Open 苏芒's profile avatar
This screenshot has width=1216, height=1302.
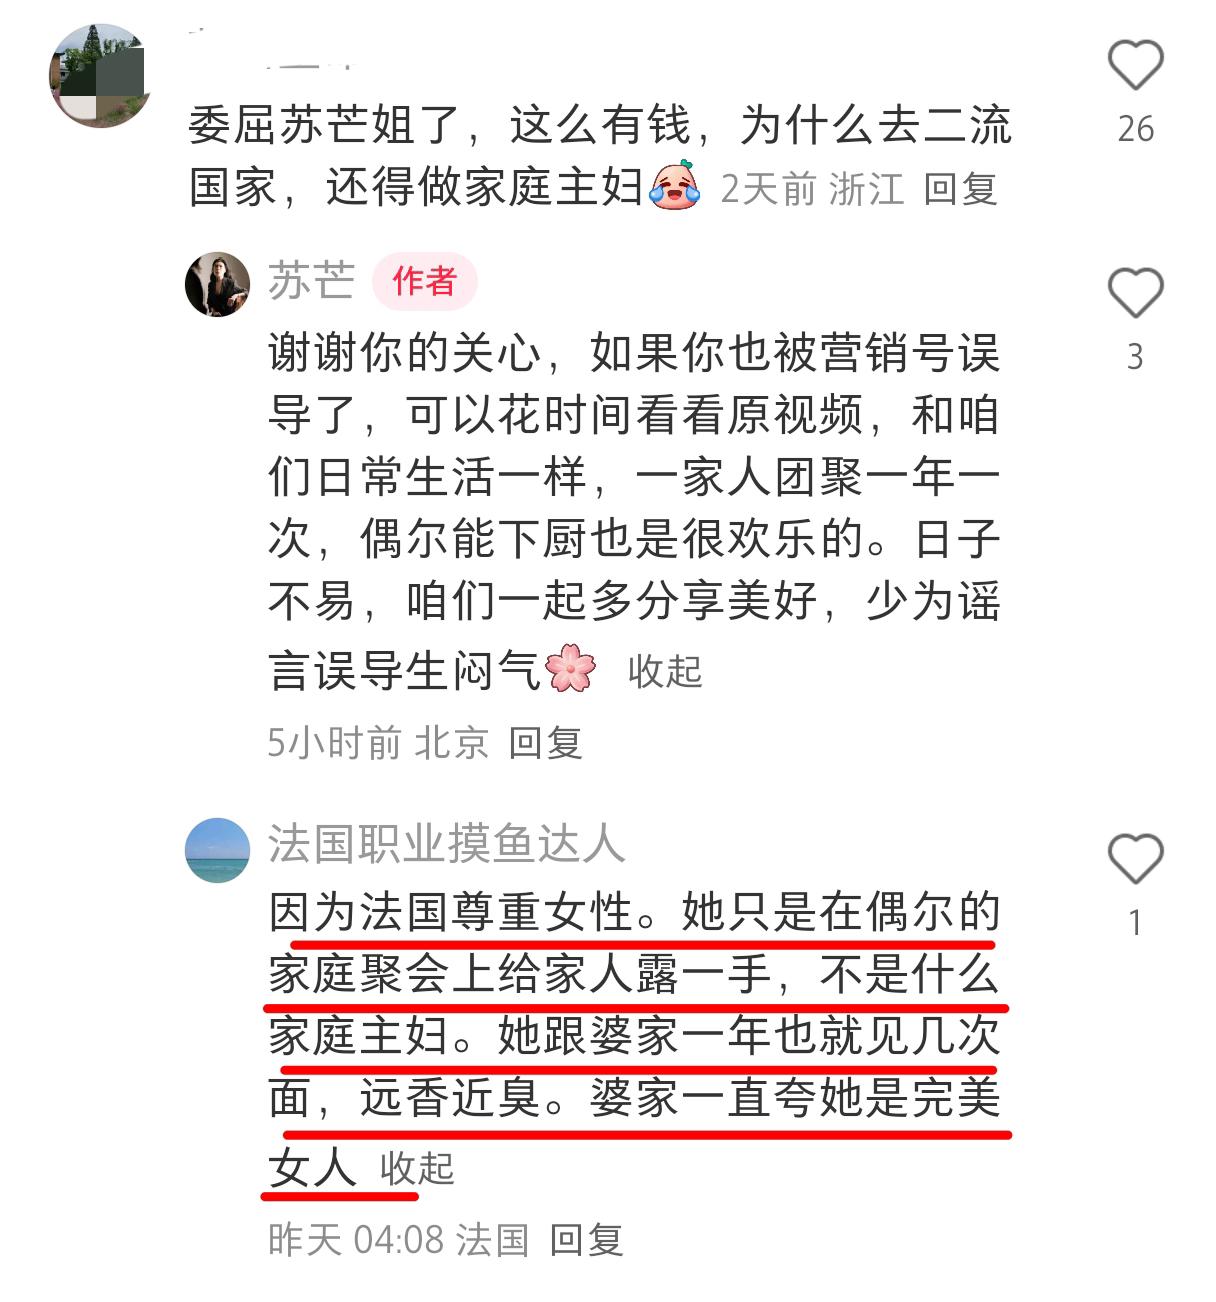[217, 284]
